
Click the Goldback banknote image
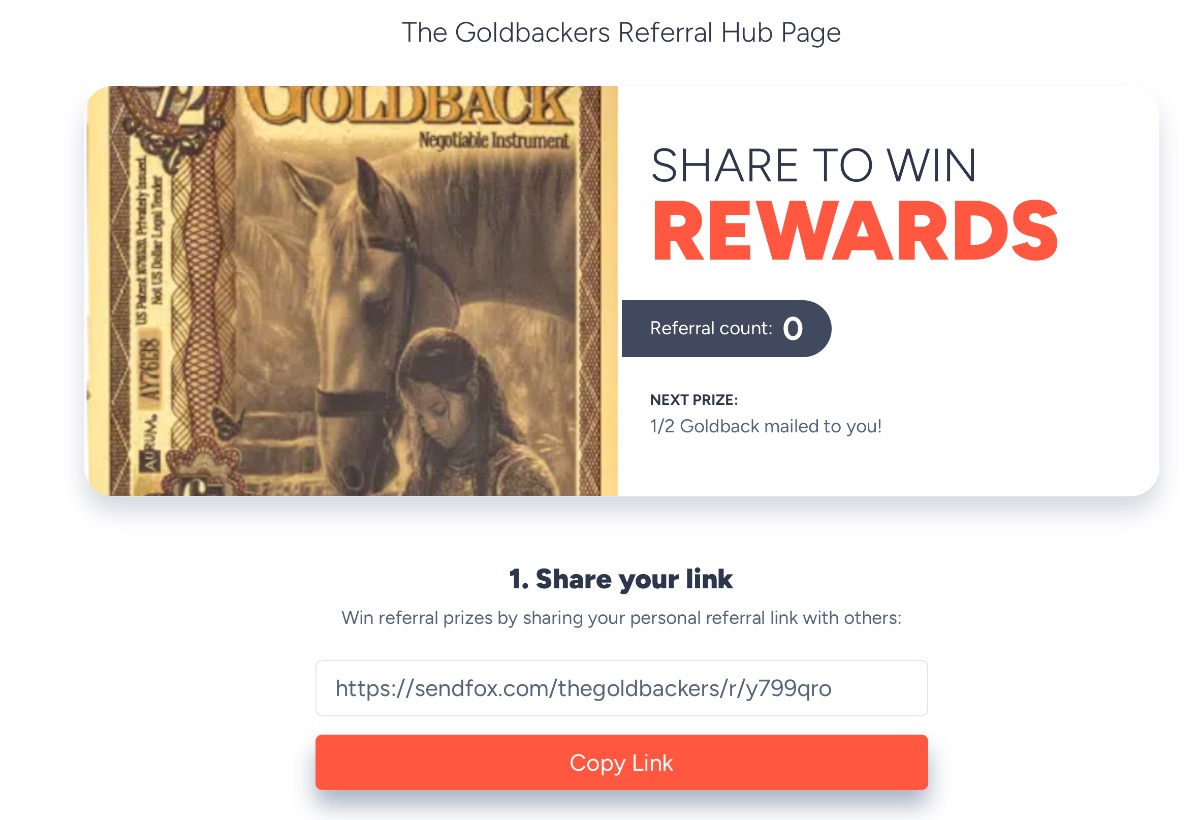(x=352, y=291)
